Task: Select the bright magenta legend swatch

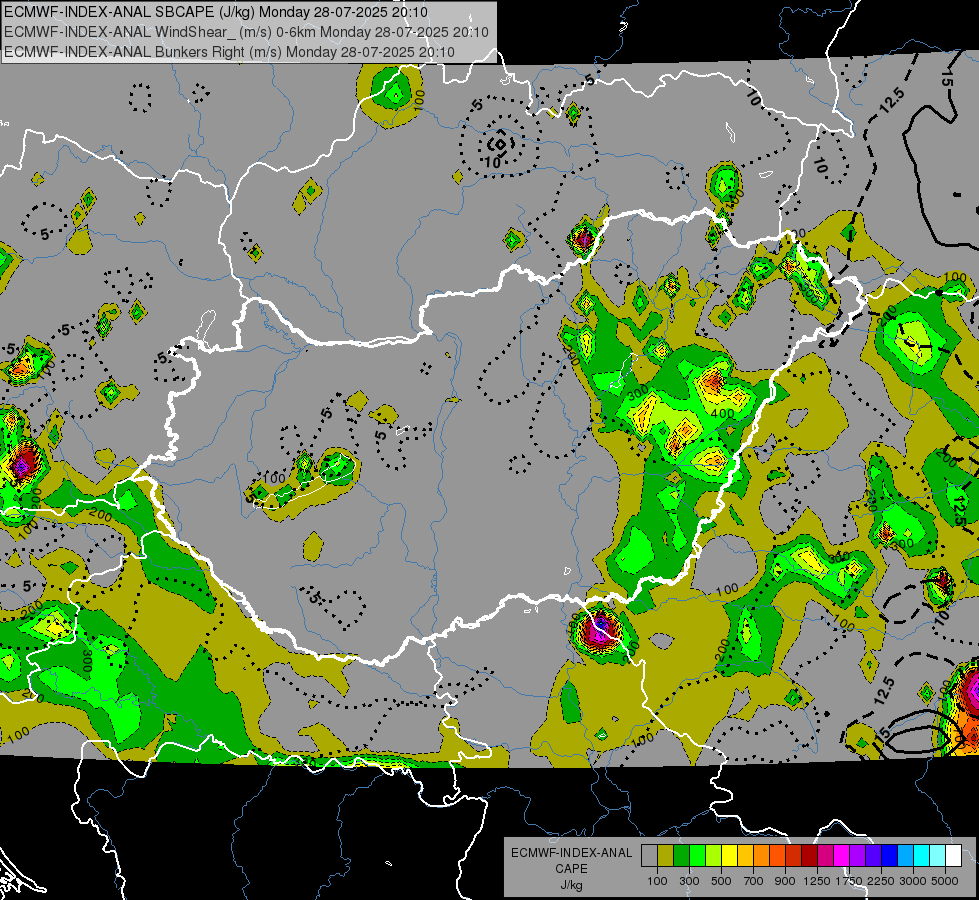Action: 842,856
